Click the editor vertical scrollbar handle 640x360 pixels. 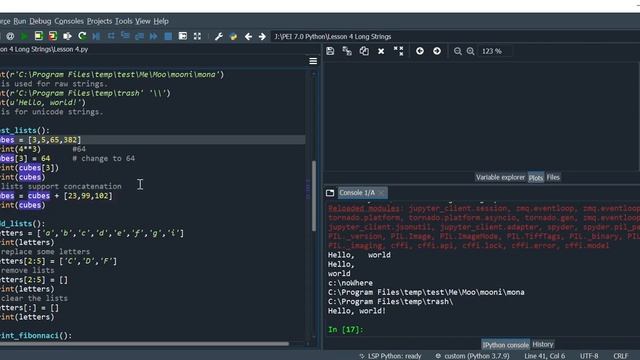(x=313, y=196)
